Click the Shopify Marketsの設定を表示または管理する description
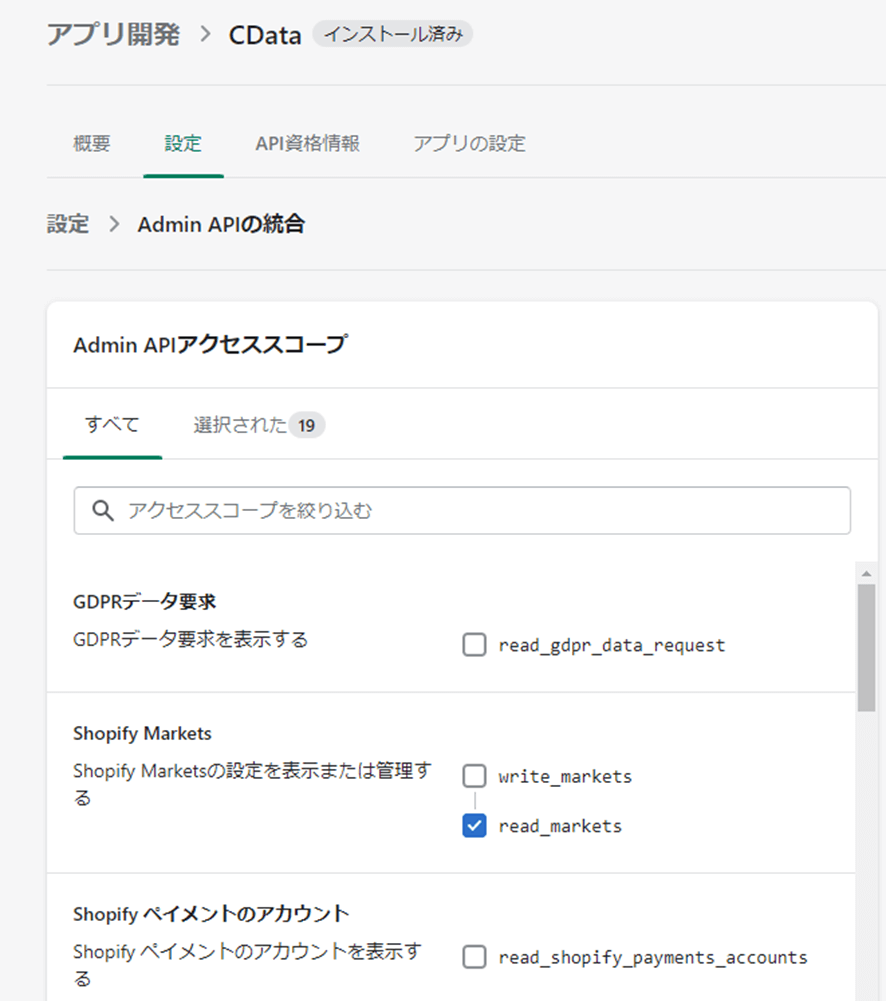The width and height of the screenshot is (886, 1001). 253,783
